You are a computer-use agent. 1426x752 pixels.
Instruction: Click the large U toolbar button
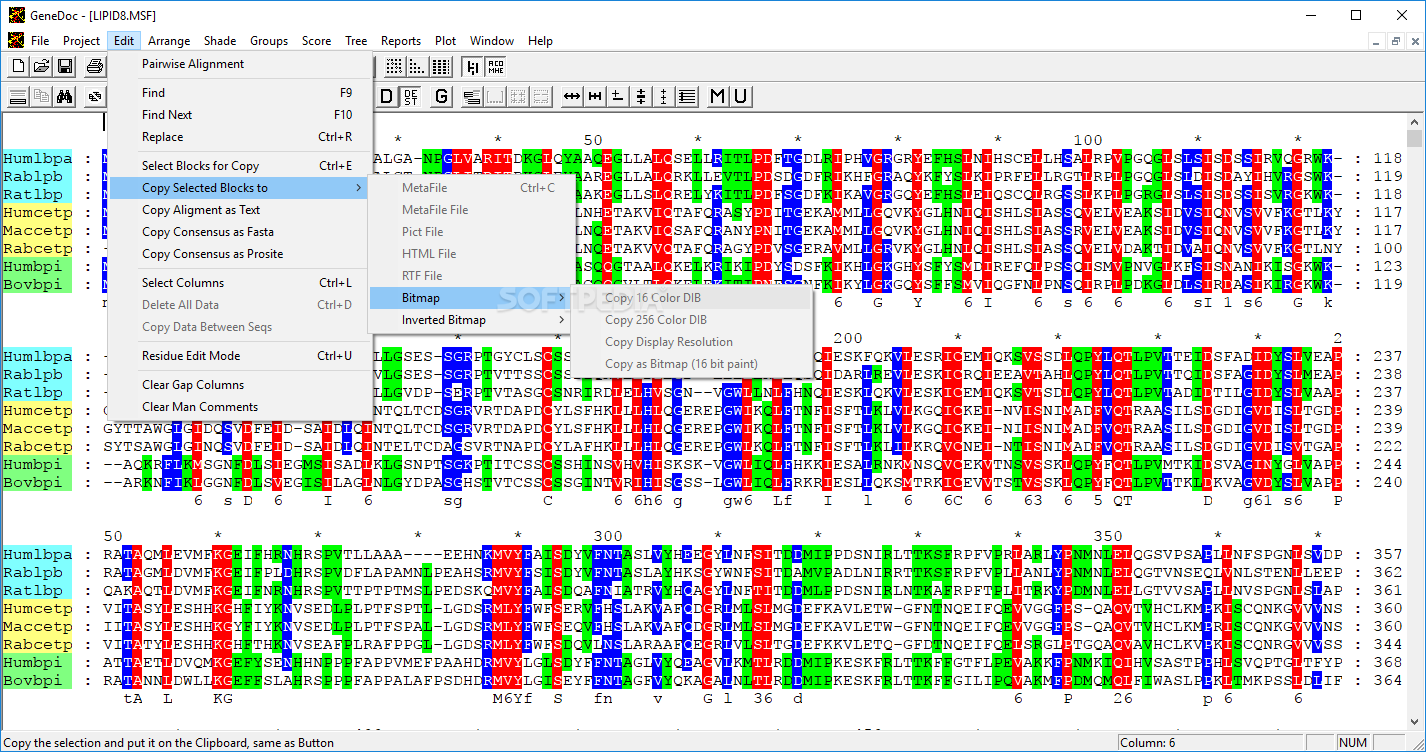pos(741,97)
